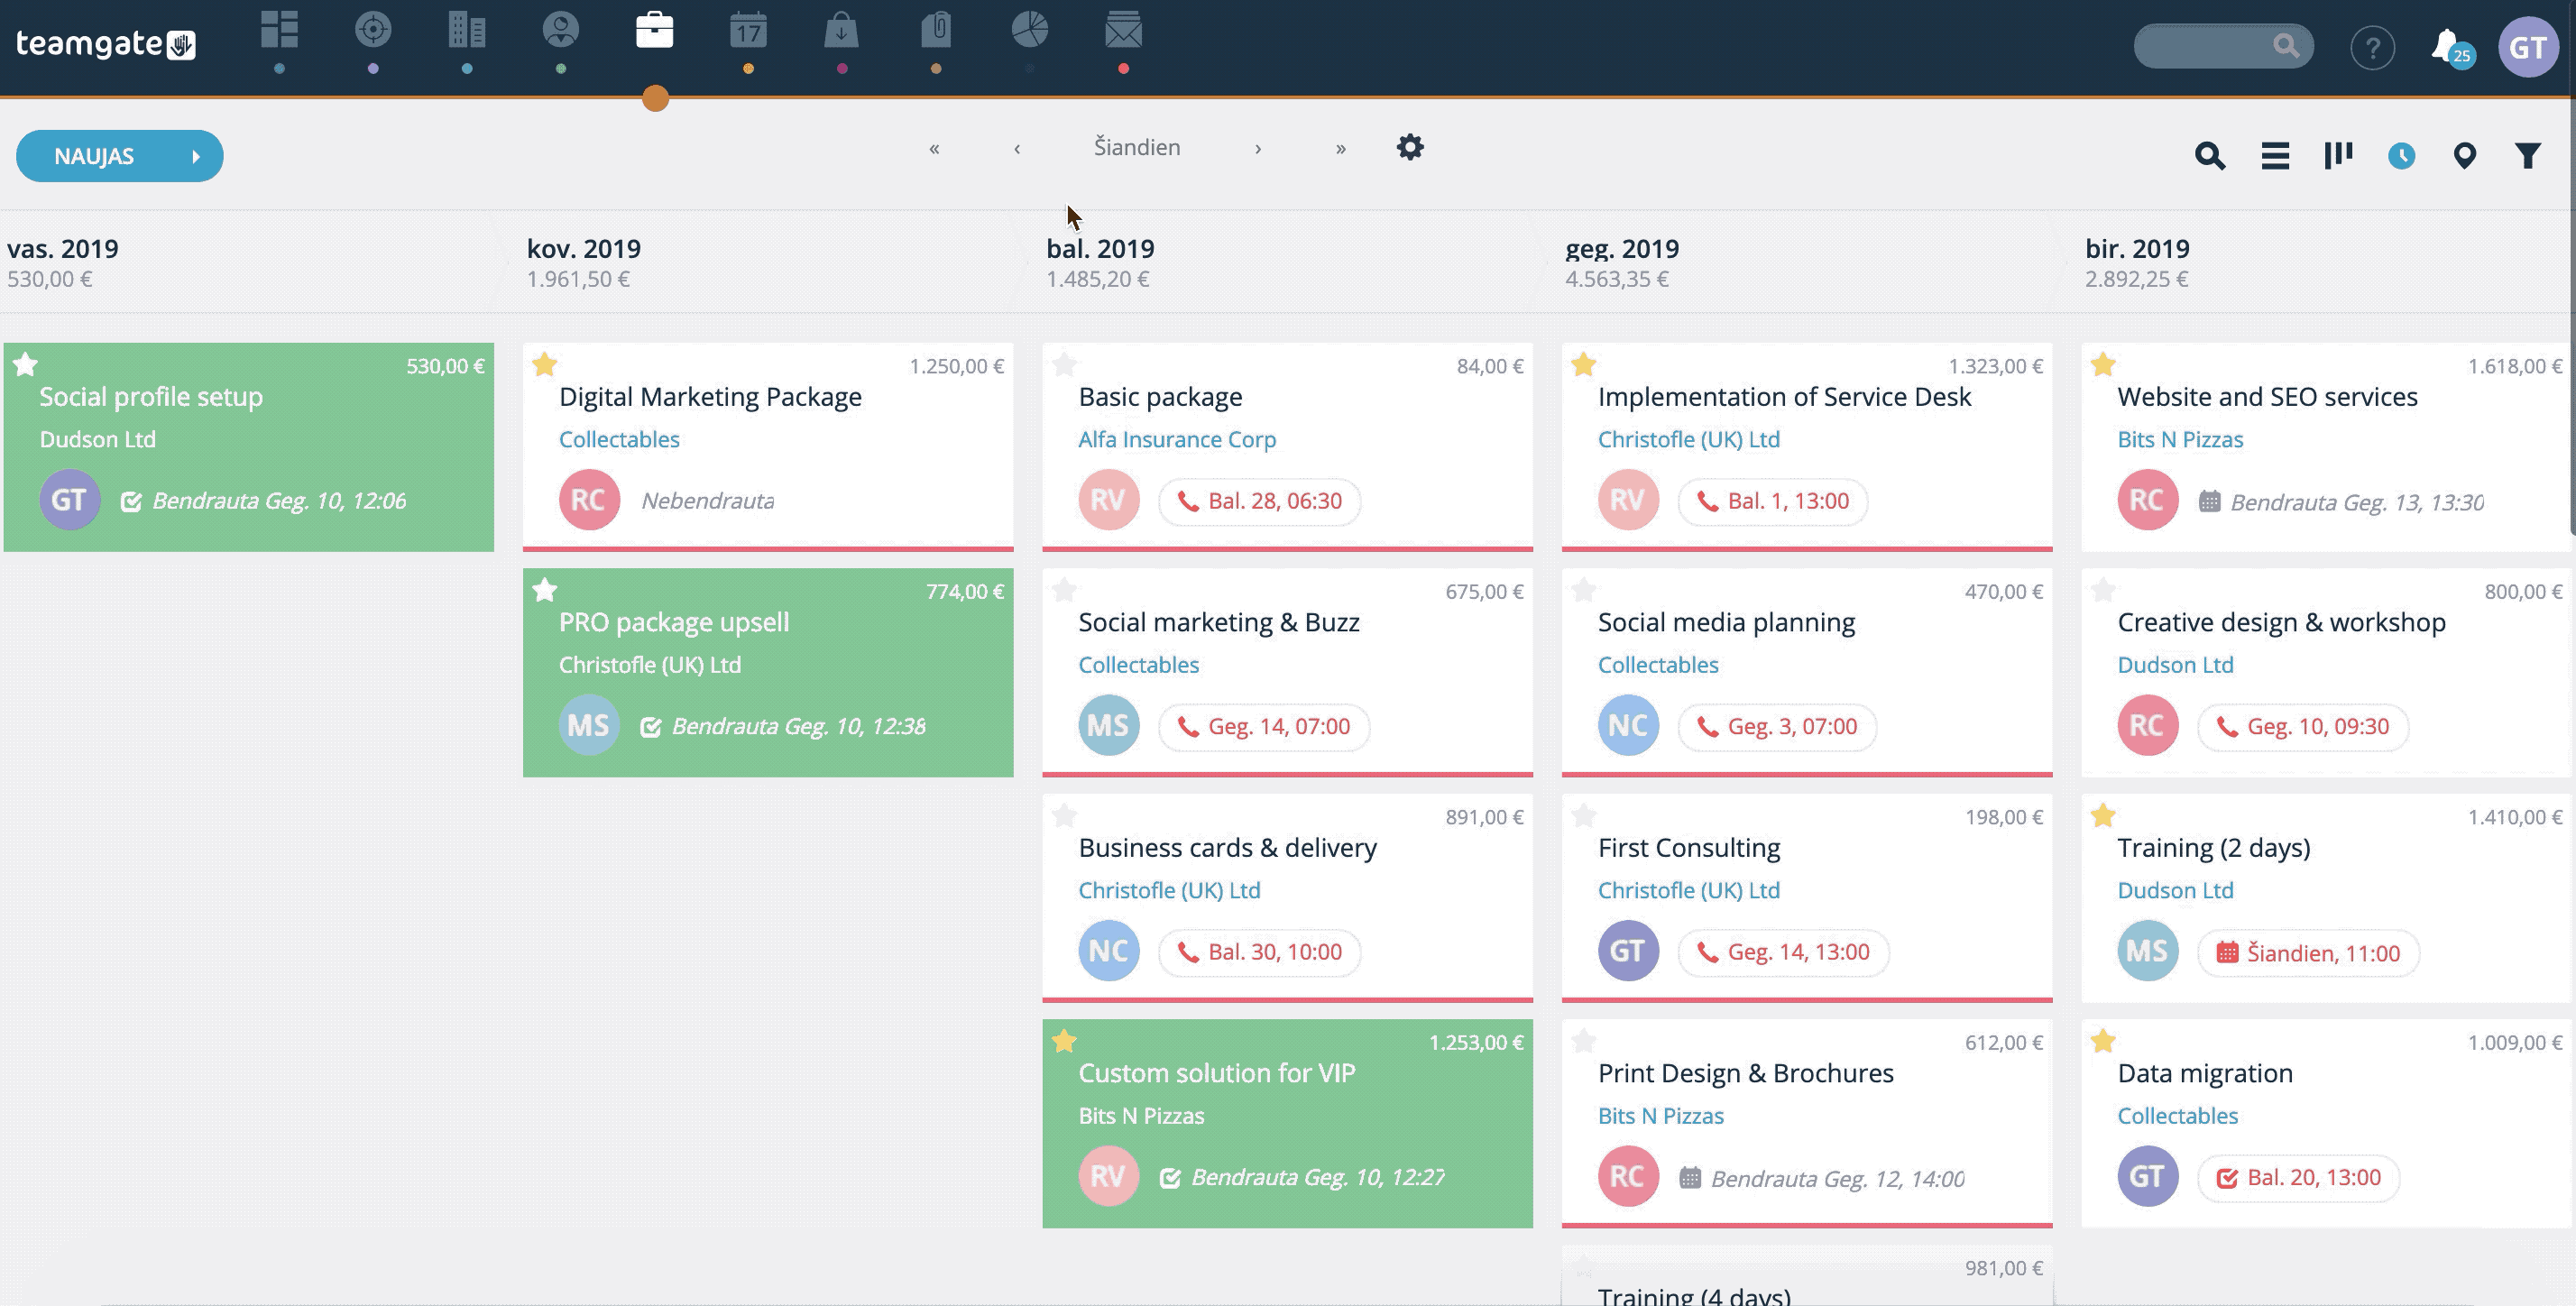Open Alfa Insurance Corp company link
The width and height of the screenshot is (2576, 1306).
coord(1177,439)
